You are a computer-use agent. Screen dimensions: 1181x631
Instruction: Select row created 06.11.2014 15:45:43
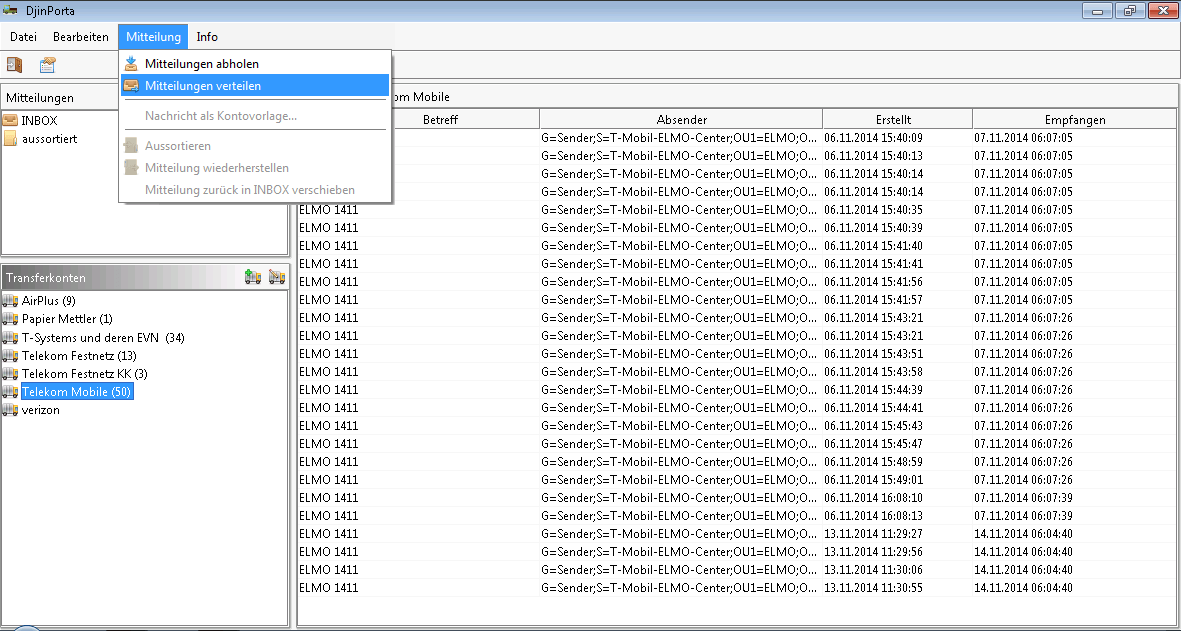[x=737, y=425]
